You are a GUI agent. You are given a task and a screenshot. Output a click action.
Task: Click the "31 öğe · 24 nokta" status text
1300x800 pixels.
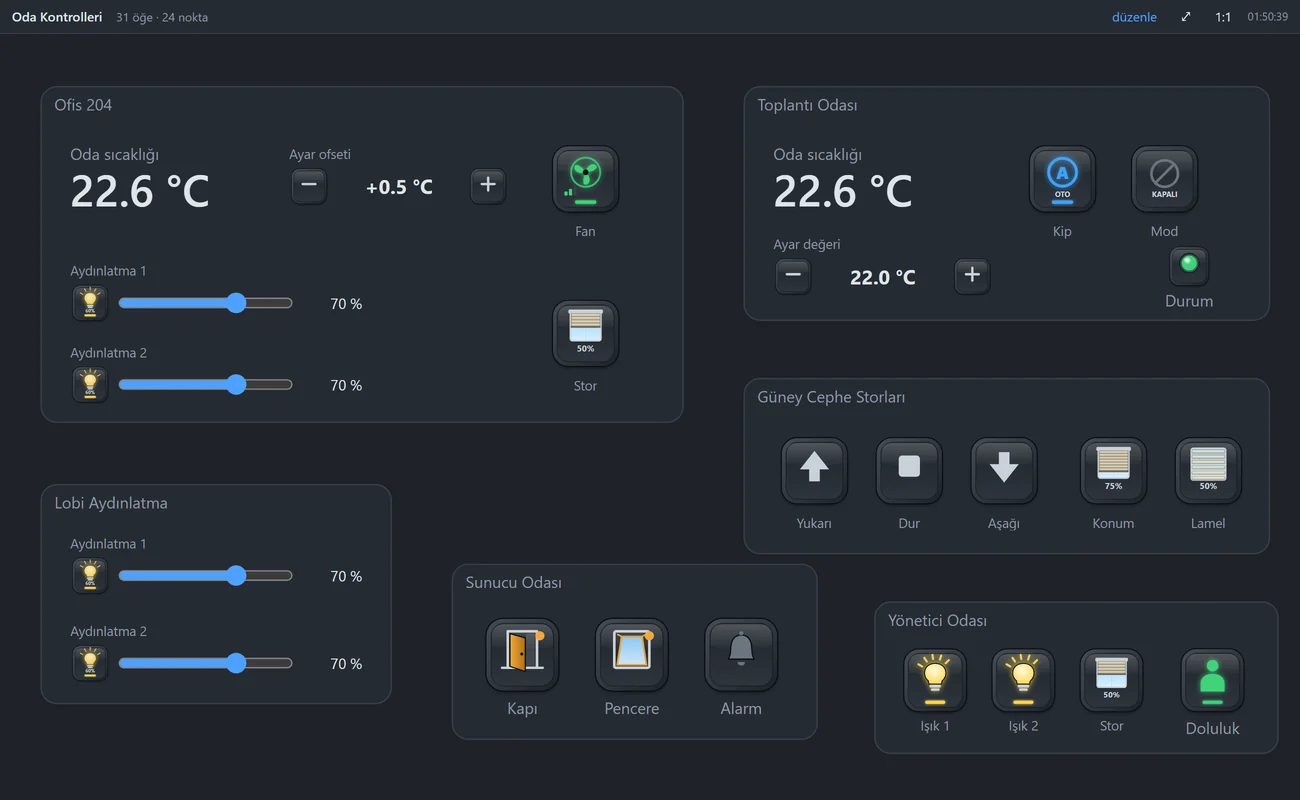162,17
